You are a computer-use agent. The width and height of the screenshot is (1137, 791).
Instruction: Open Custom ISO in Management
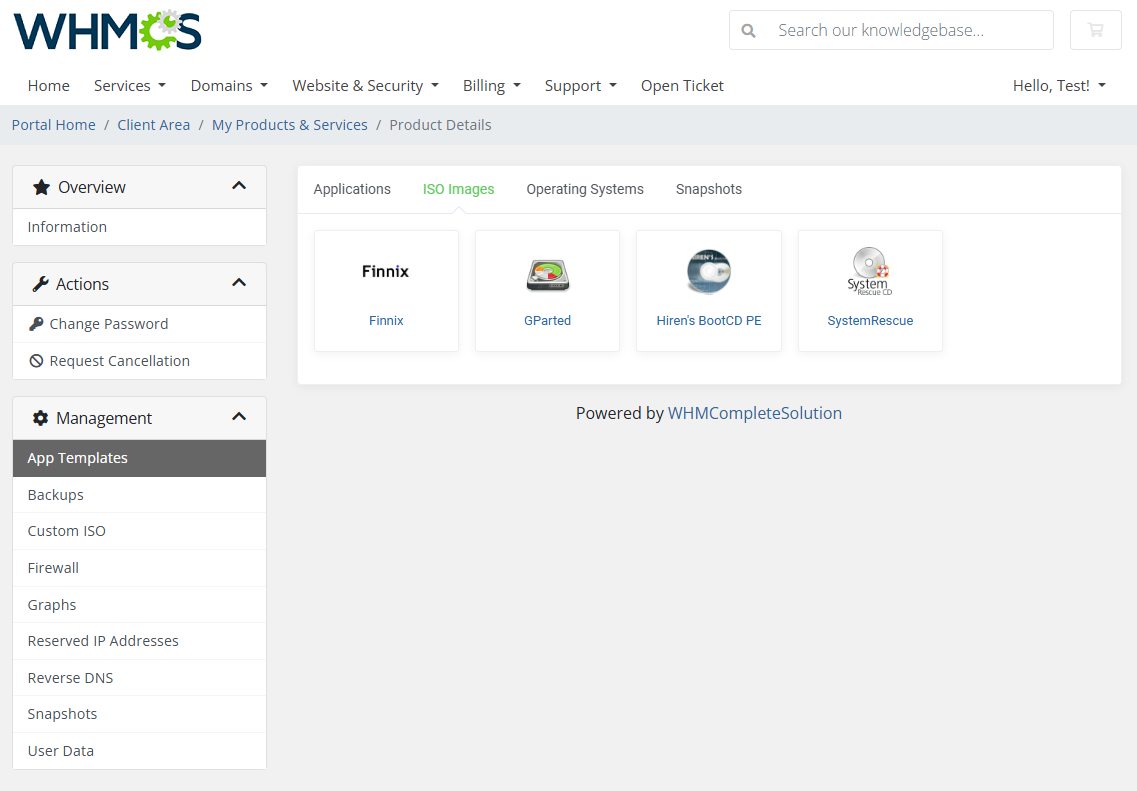pos(139,531)
